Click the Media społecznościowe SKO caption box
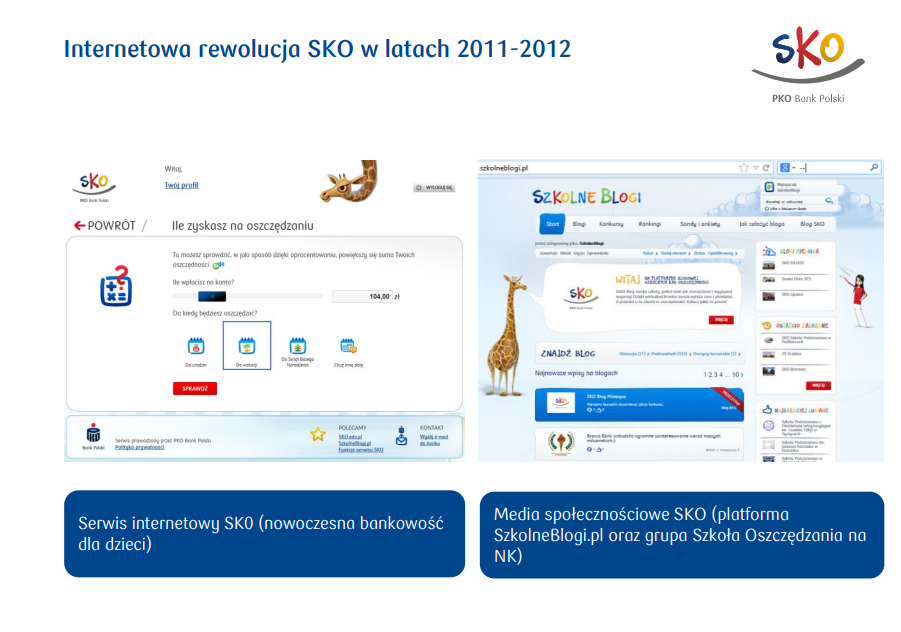Viewport: 901px width, 632px height. [681, 535]
